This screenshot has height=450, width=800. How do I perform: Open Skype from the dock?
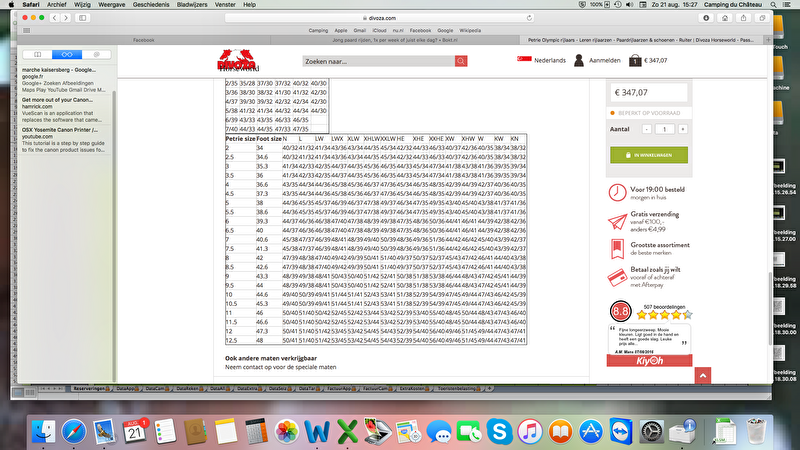click(x=500, y=431)
